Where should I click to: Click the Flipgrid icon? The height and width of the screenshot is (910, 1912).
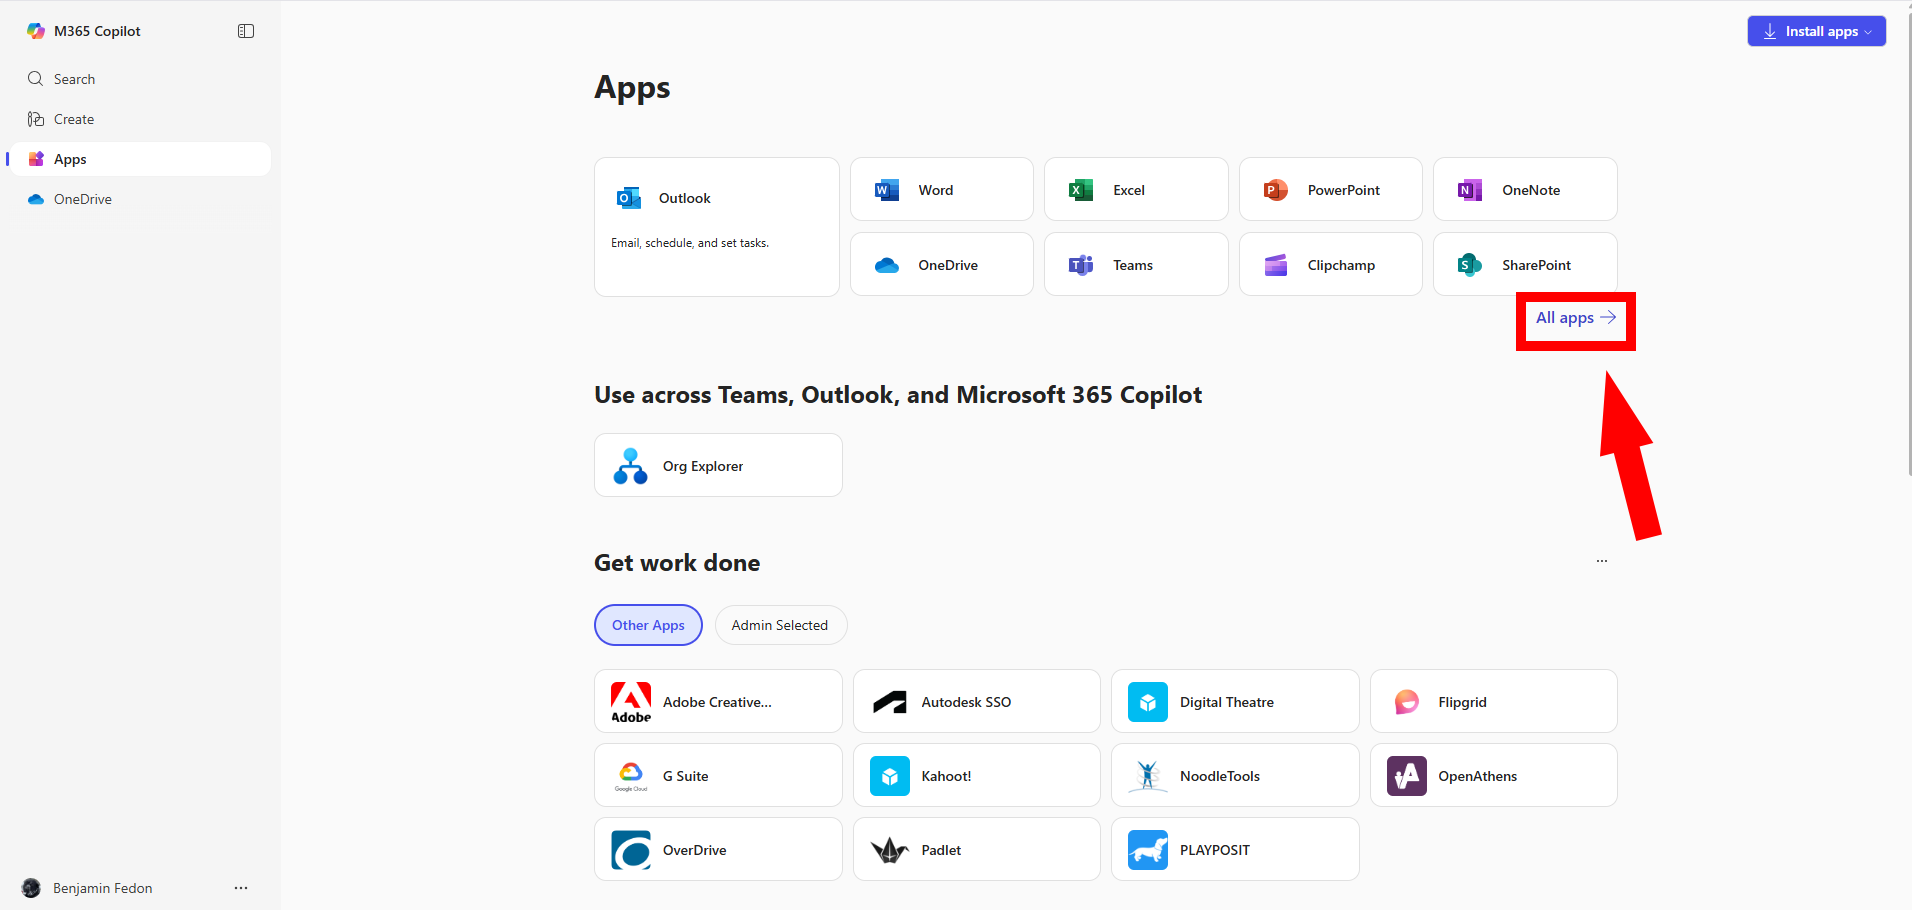[x=1407, y=702]
